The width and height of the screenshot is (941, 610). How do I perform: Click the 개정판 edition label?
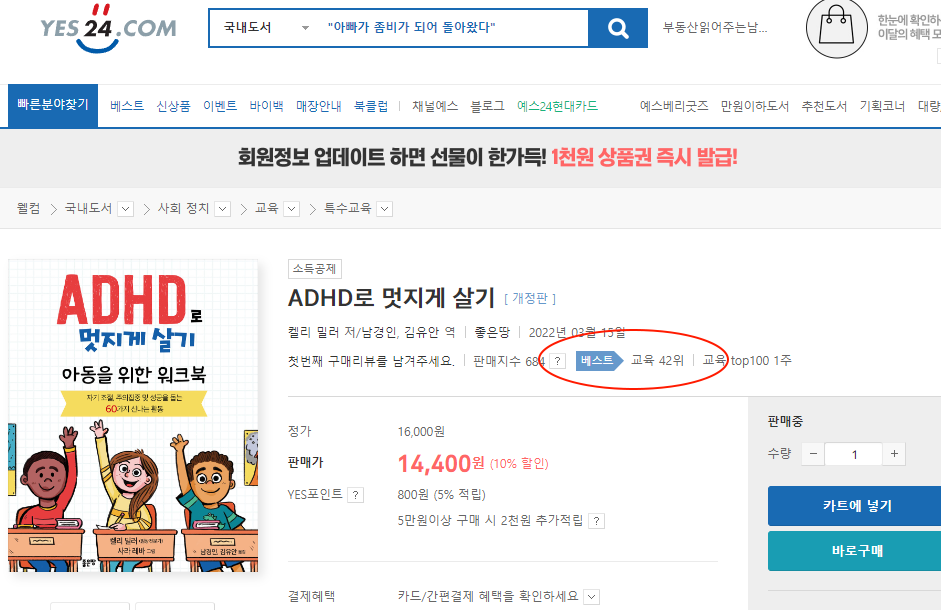point(530,299)
